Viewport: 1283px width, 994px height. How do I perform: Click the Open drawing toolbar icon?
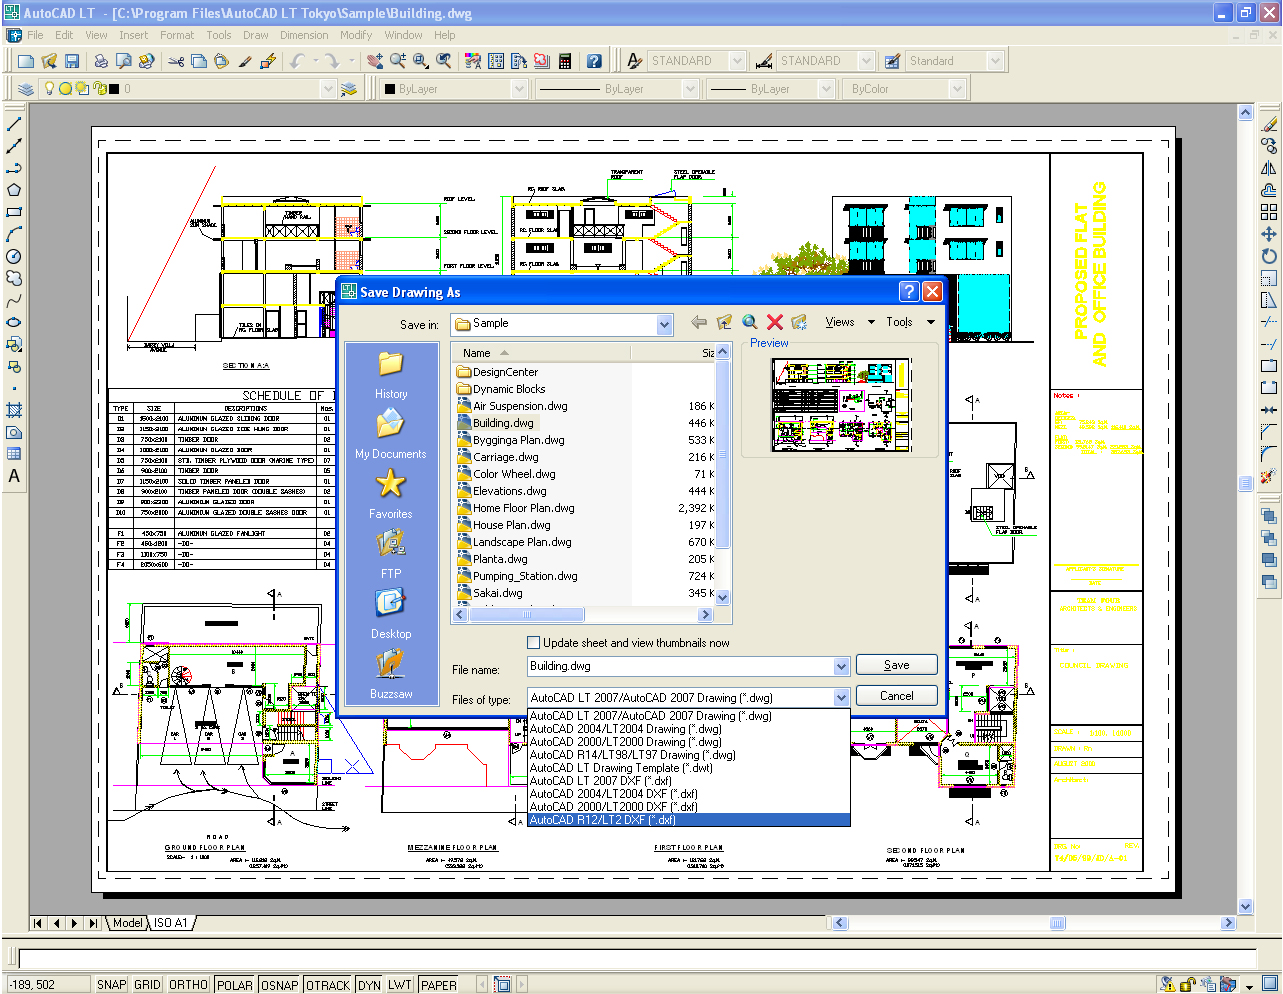[49, 61]
